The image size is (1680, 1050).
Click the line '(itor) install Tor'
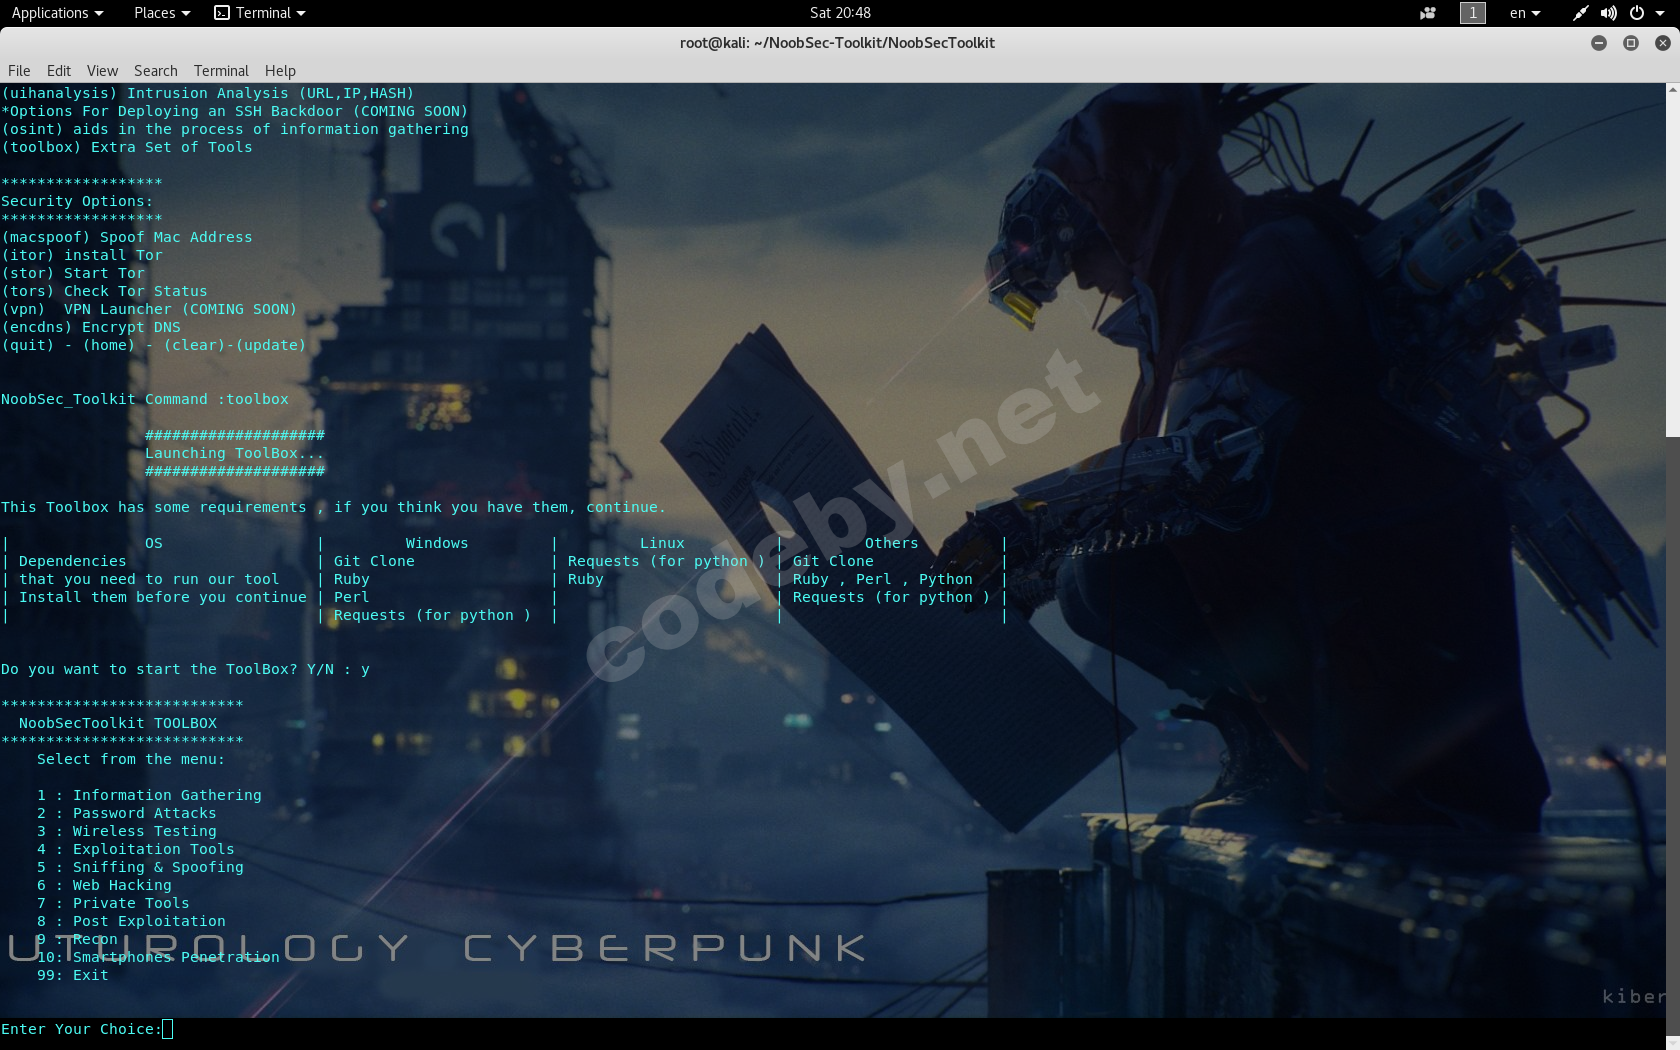point(82,255)
